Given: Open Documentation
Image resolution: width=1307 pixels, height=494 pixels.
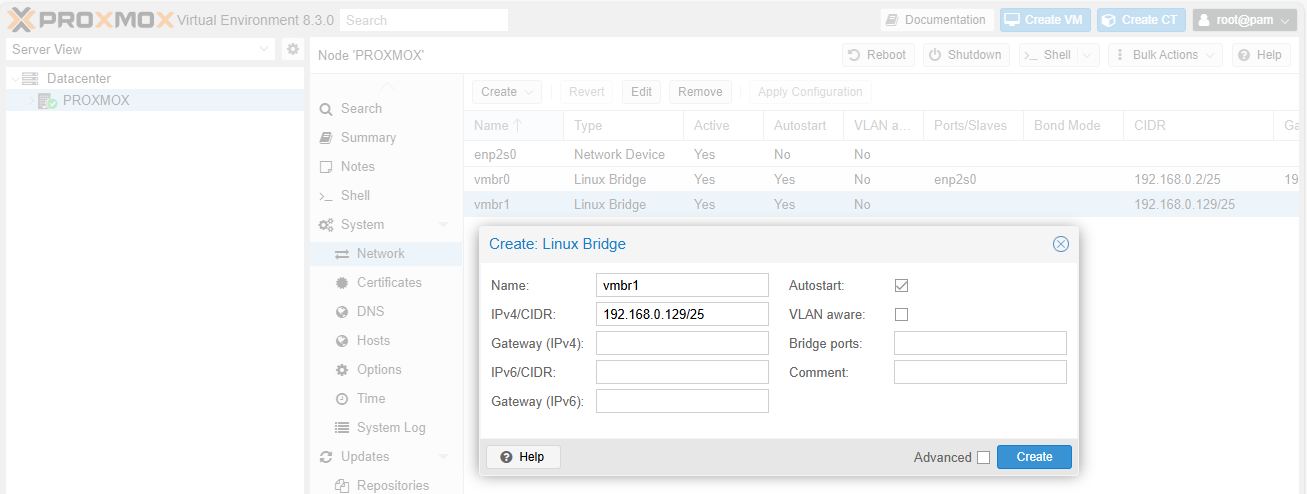Looking at the screenshot, I should [x=937, y=20].
